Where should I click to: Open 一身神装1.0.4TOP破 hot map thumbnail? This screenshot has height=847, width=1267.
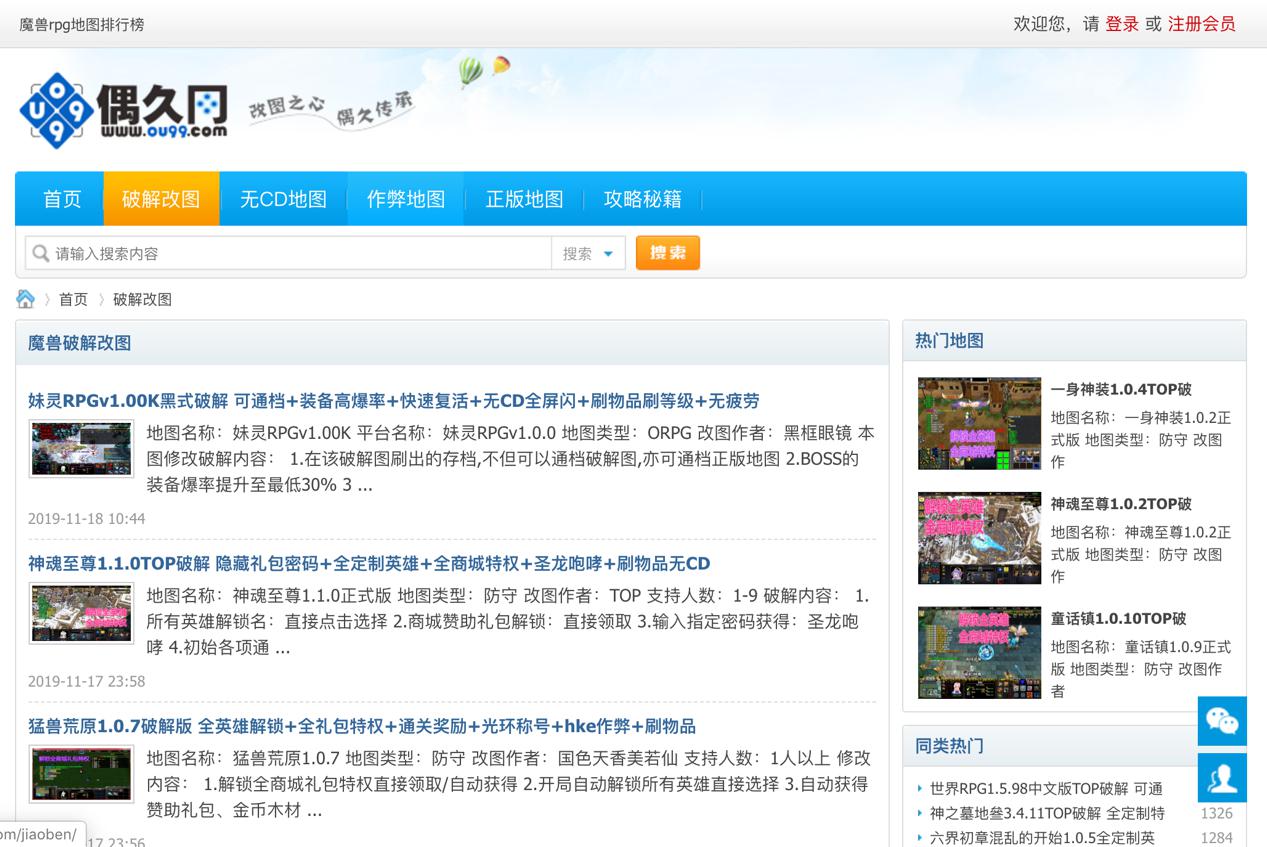[979, 424]
